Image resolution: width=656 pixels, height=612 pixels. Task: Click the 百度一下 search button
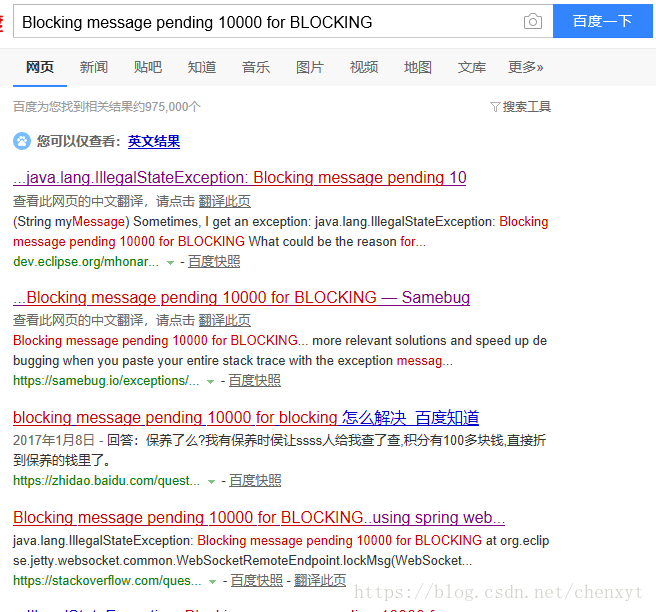pos(602,21)
